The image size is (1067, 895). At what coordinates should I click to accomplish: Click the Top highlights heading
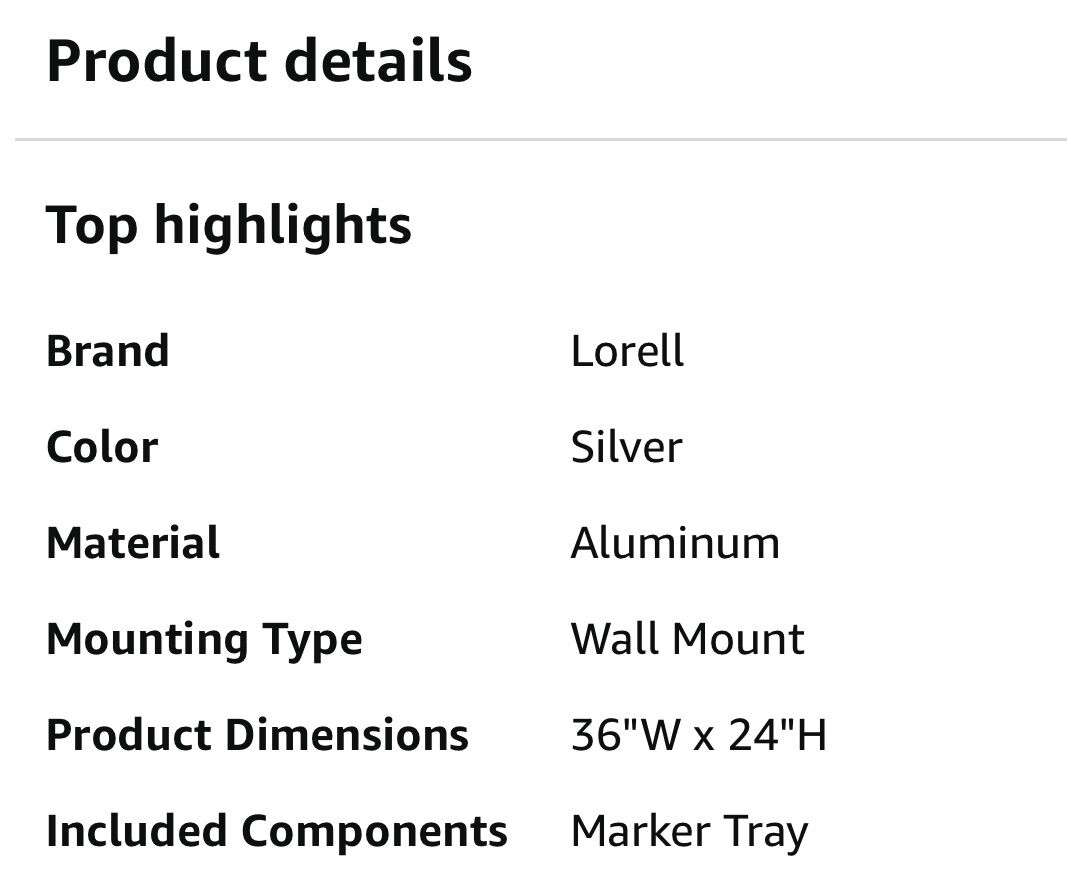229,224
